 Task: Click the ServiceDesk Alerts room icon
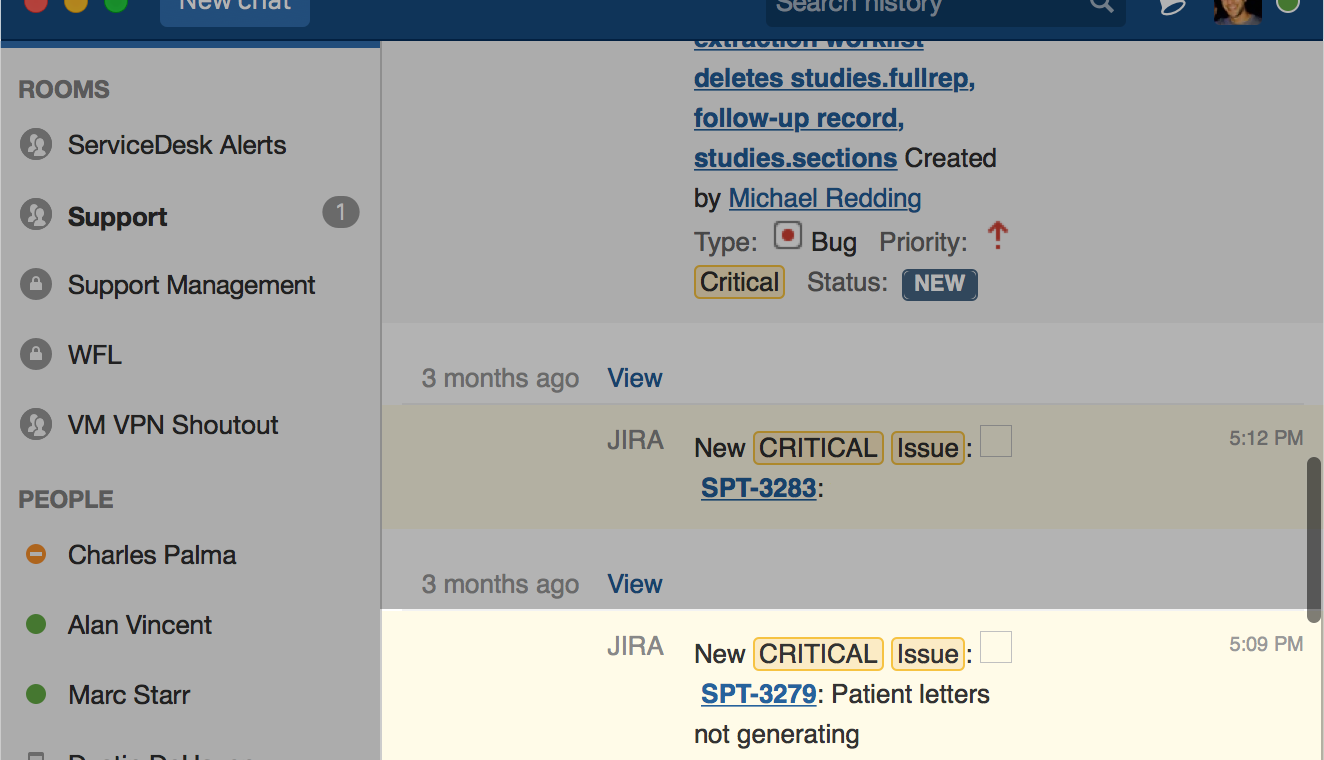point(36,145)
